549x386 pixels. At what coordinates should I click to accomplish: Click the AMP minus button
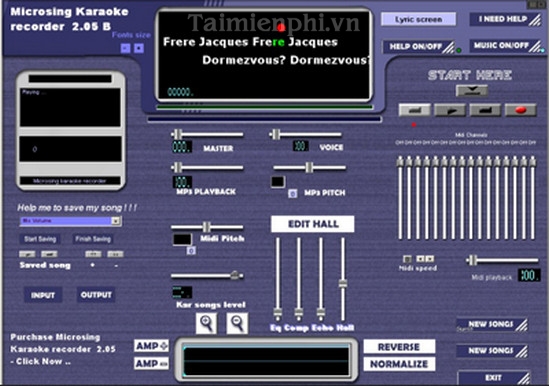[151, 363]
